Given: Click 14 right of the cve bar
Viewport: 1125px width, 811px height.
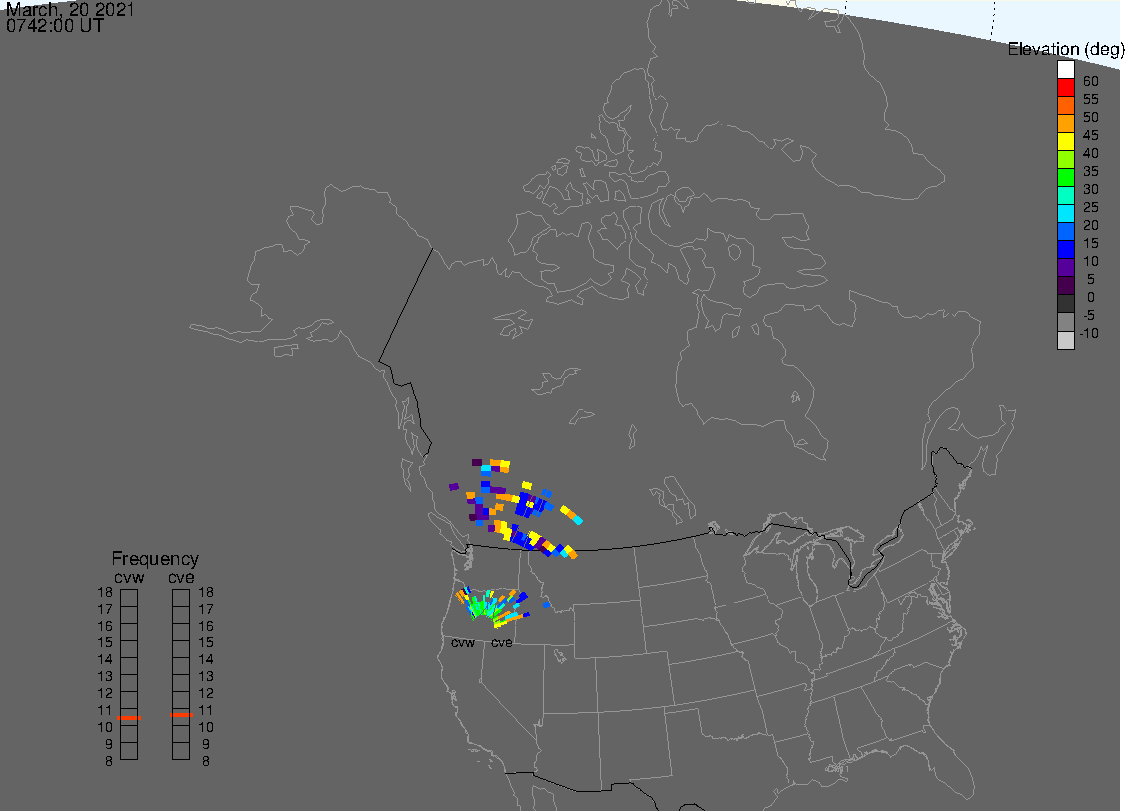Looking at the screenshot, I should (x=206, y=660).
